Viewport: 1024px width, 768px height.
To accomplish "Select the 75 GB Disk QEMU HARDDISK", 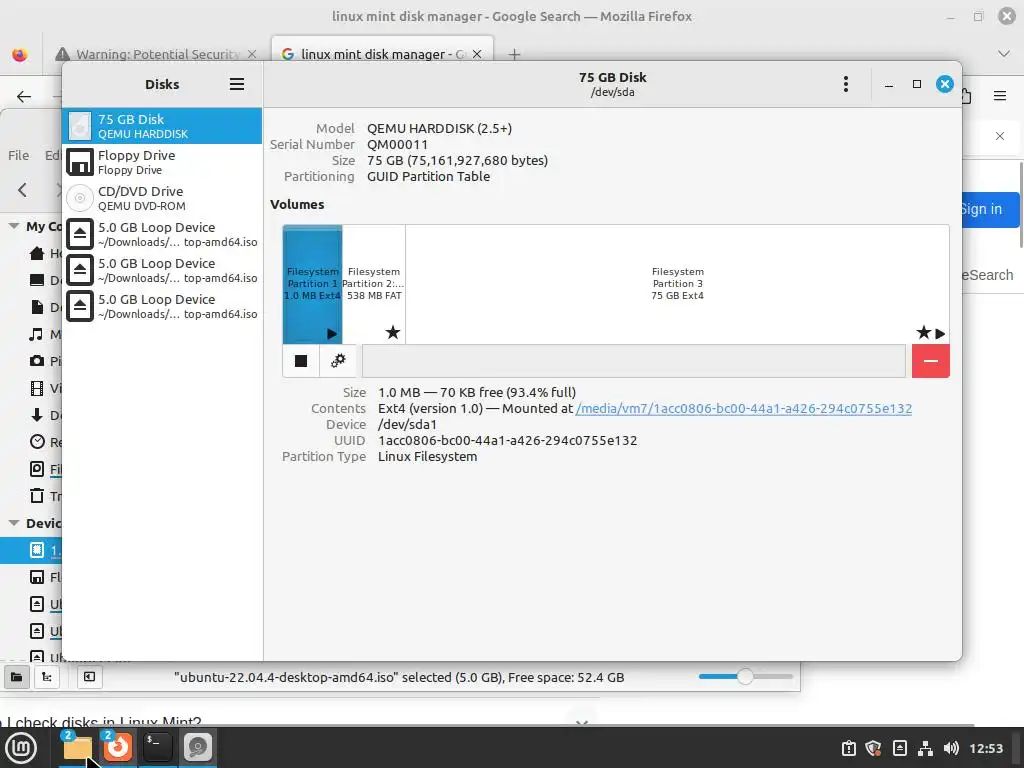I will 162,126.
